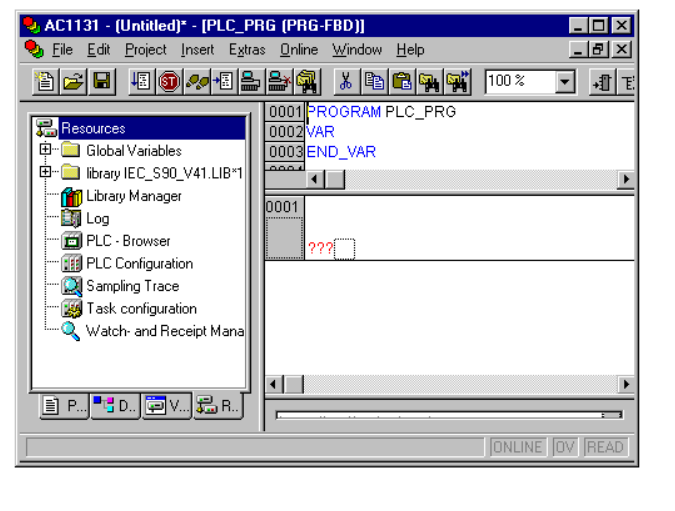Click right arrow of declaration editor scrollbar

tap(626, 179)
